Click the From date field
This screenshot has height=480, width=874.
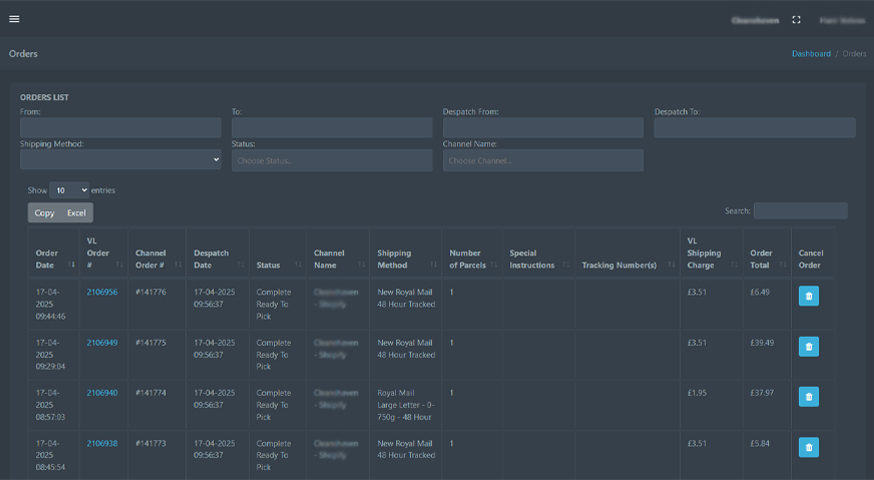click(x=120, y=128)
